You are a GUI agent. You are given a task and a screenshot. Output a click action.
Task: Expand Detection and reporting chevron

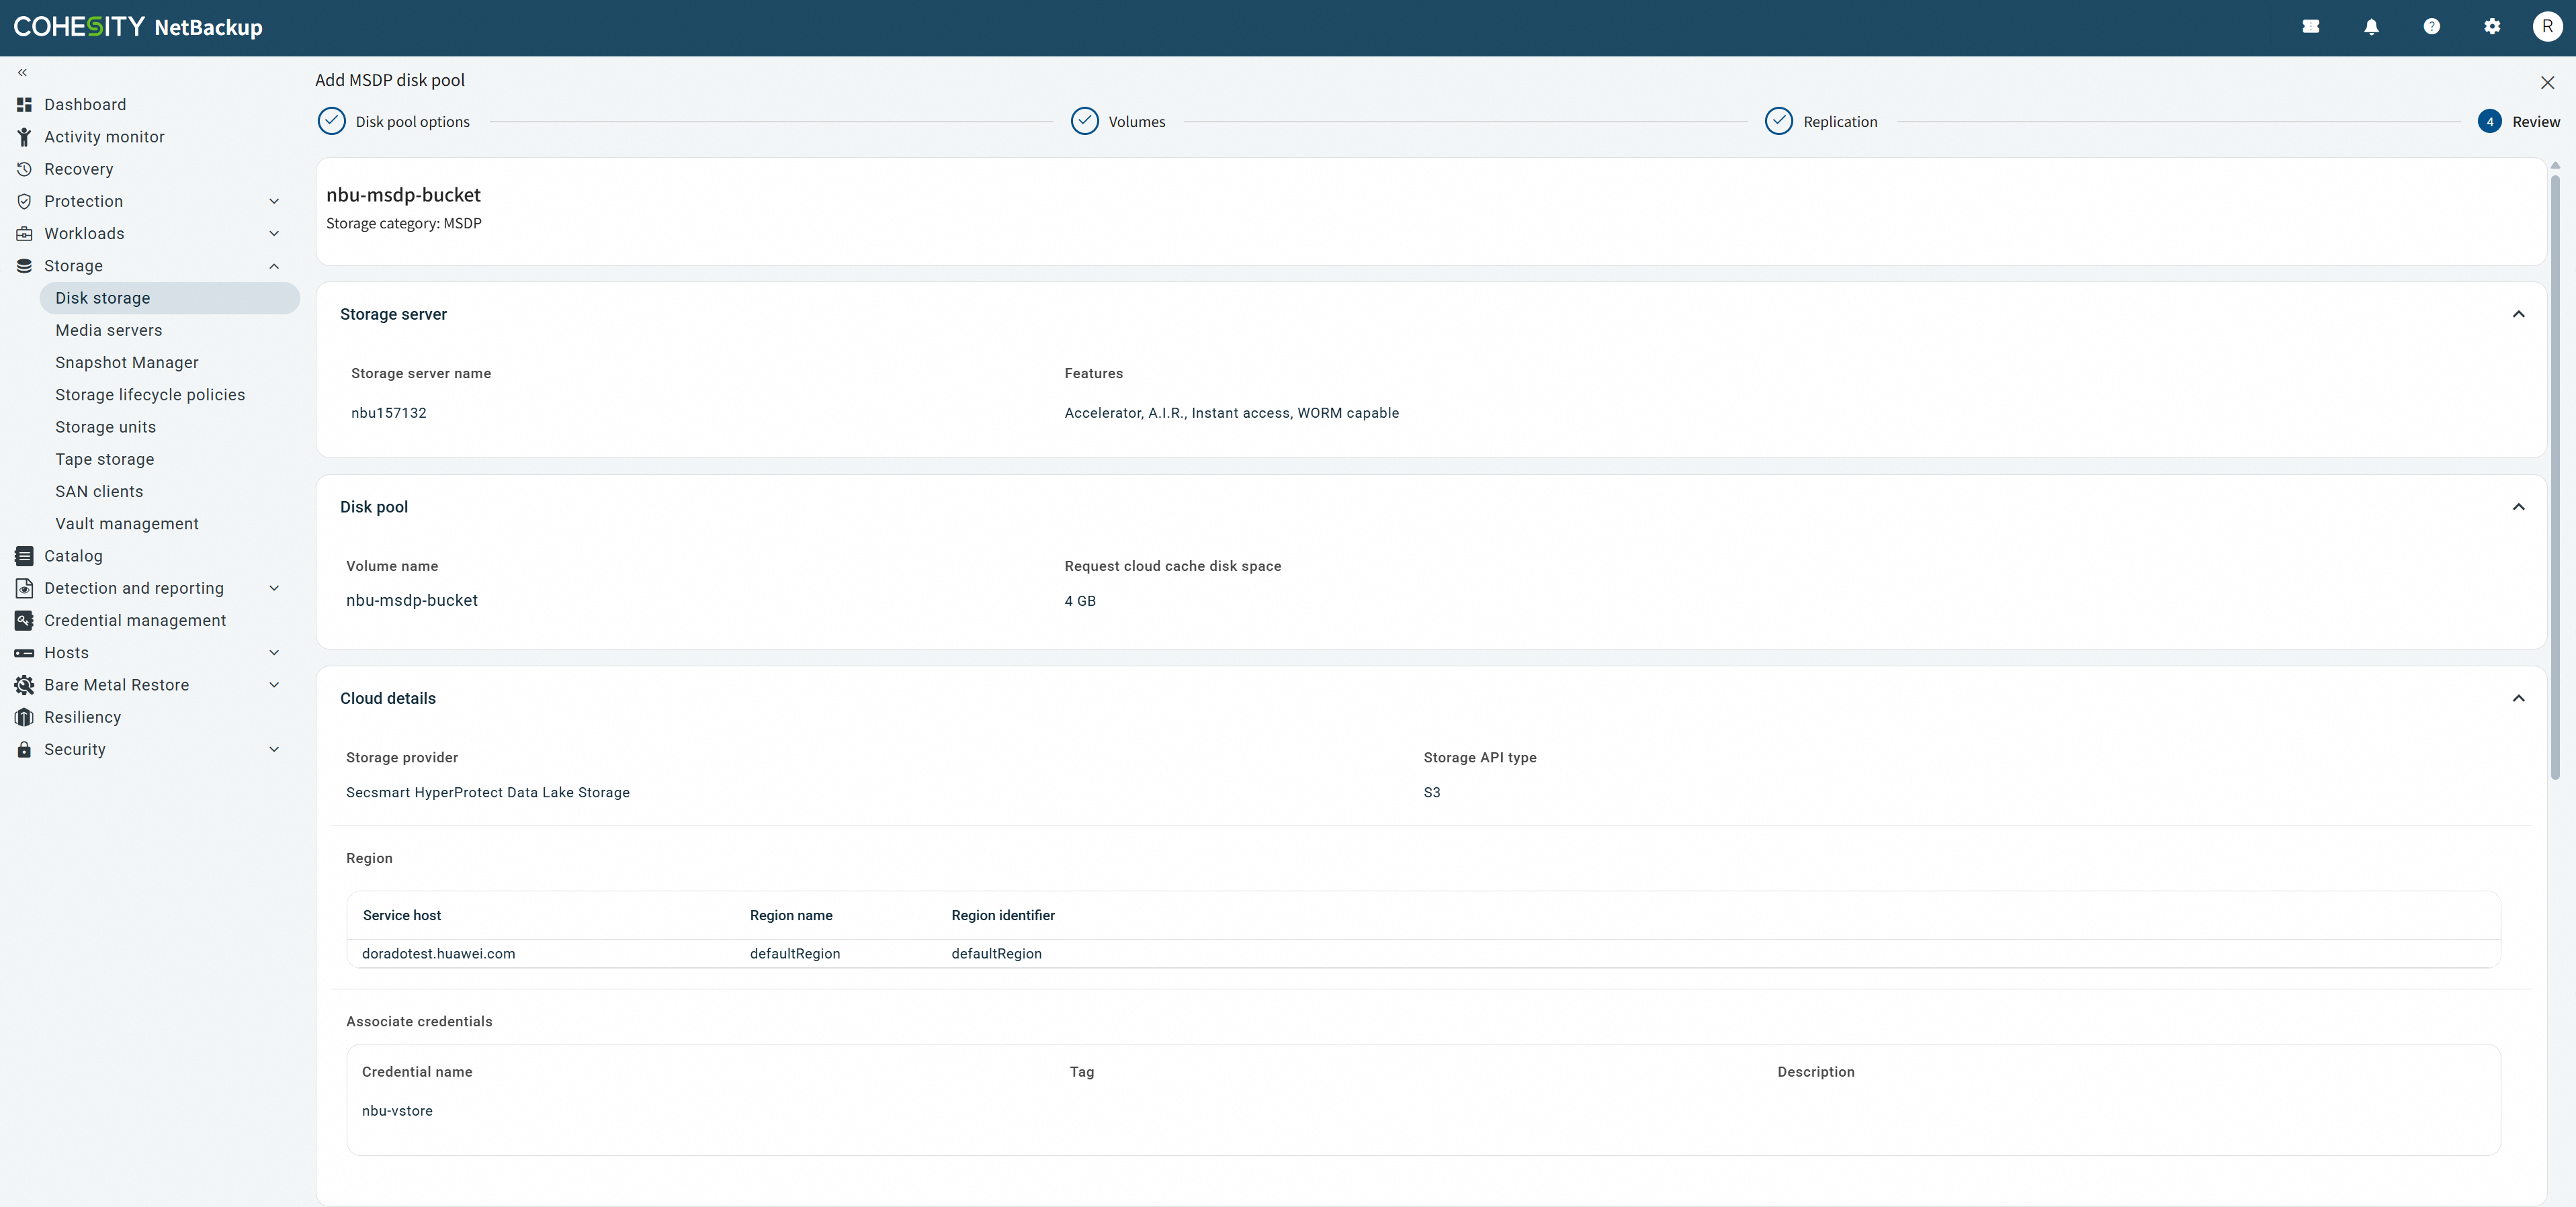274,588
